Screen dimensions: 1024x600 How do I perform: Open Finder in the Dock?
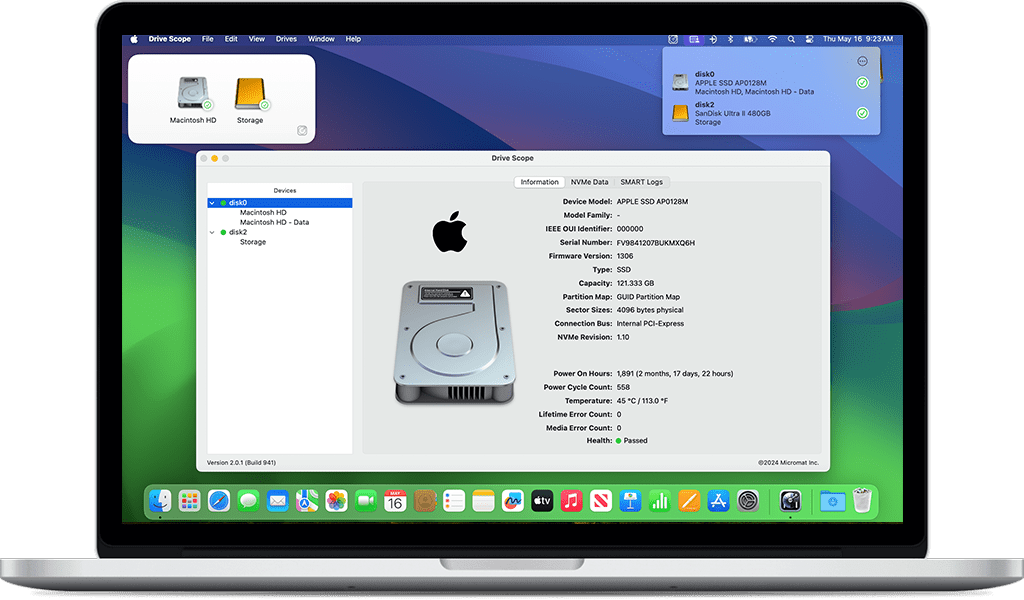pyautogui.click(x=160, y=501)
